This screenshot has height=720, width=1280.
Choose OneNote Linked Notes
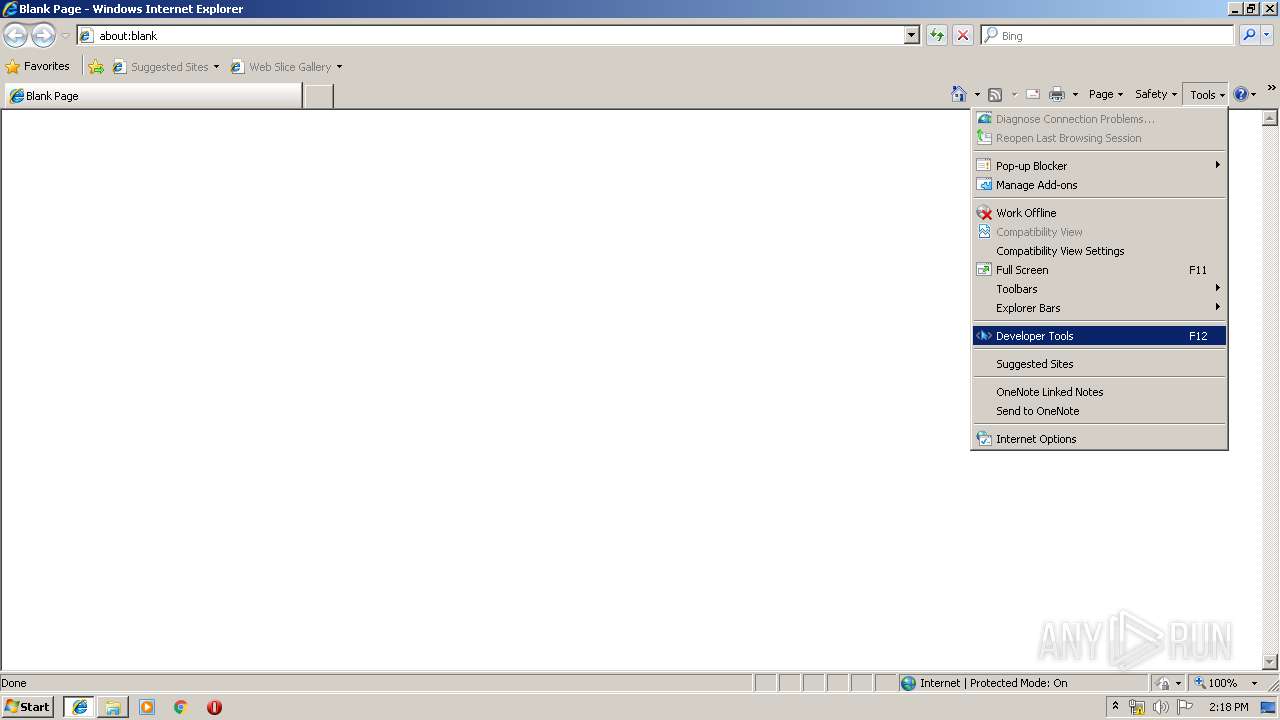point(1099,392)
